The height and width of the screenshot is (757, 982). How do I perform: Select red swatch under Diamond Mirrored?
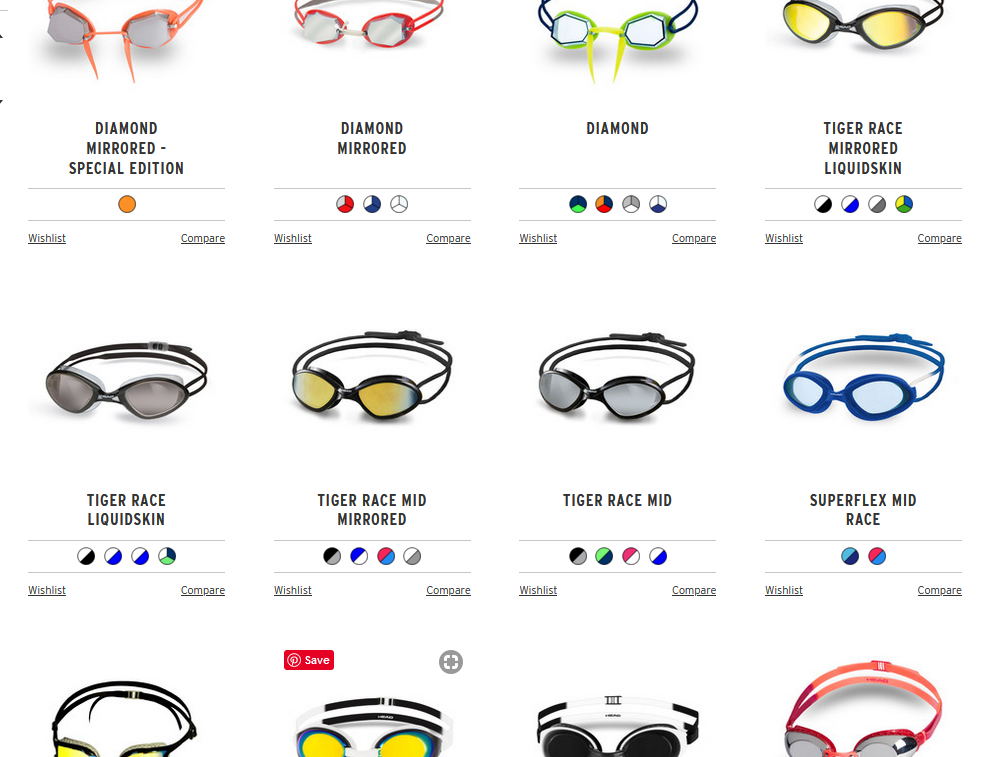click(x=345, y=204)
